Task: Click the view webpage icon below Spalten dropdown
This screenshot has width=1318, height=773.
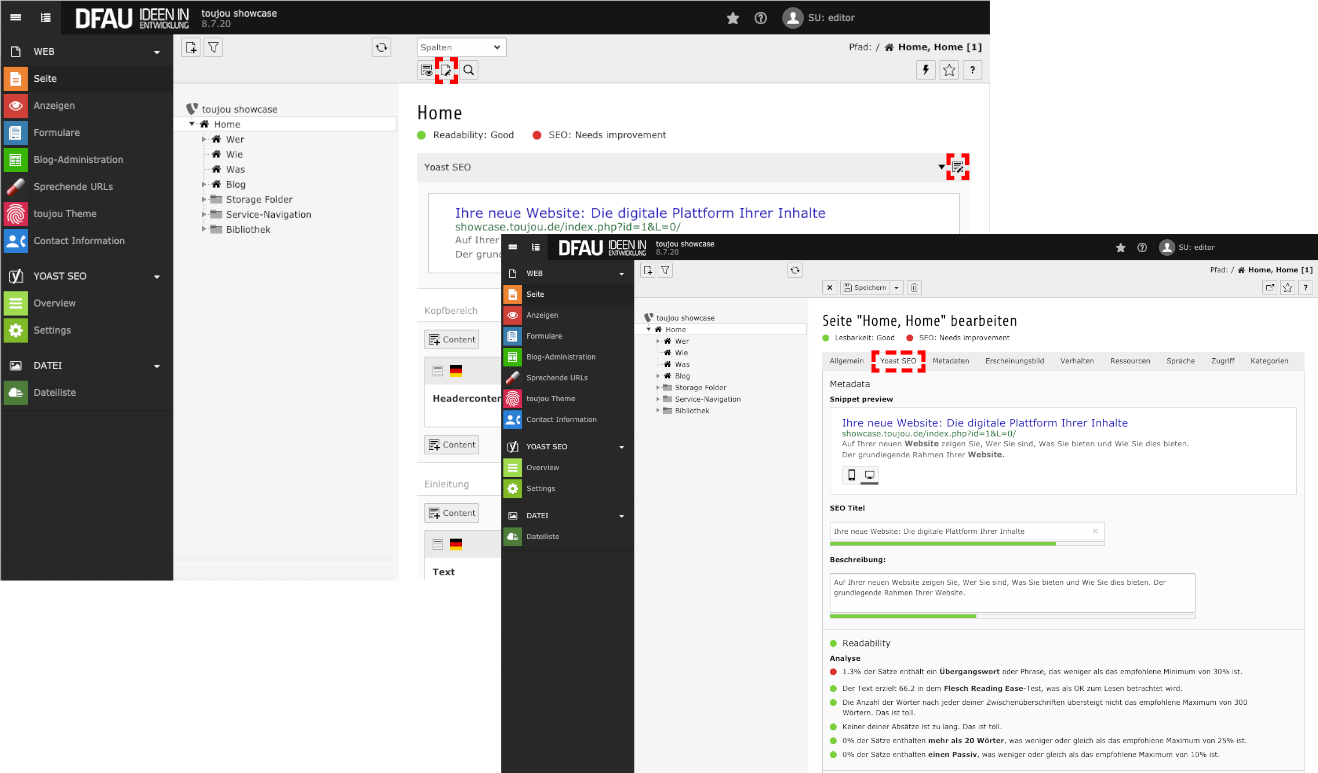Action: tap(427, 70)
